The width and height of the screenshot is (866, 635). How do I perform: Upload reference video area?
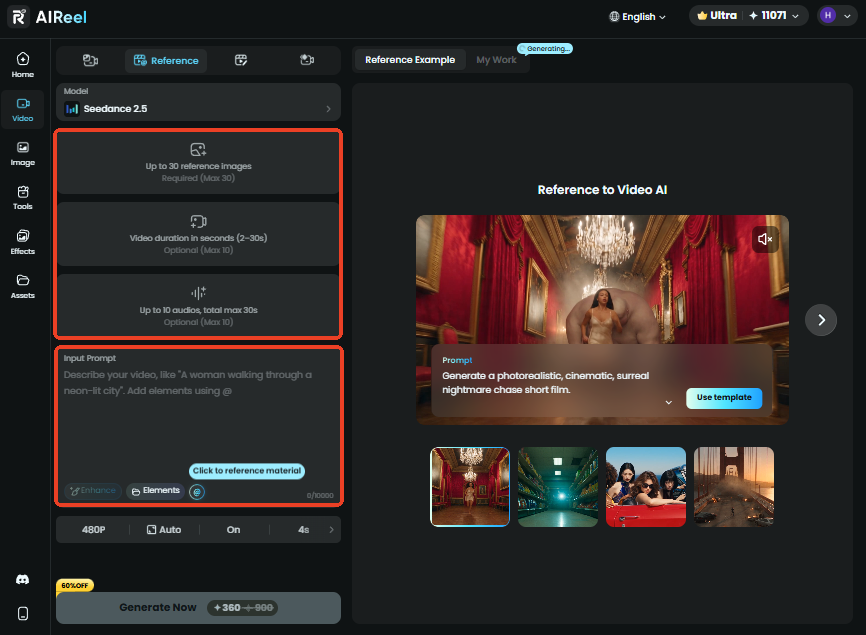[x=198, y=234]
